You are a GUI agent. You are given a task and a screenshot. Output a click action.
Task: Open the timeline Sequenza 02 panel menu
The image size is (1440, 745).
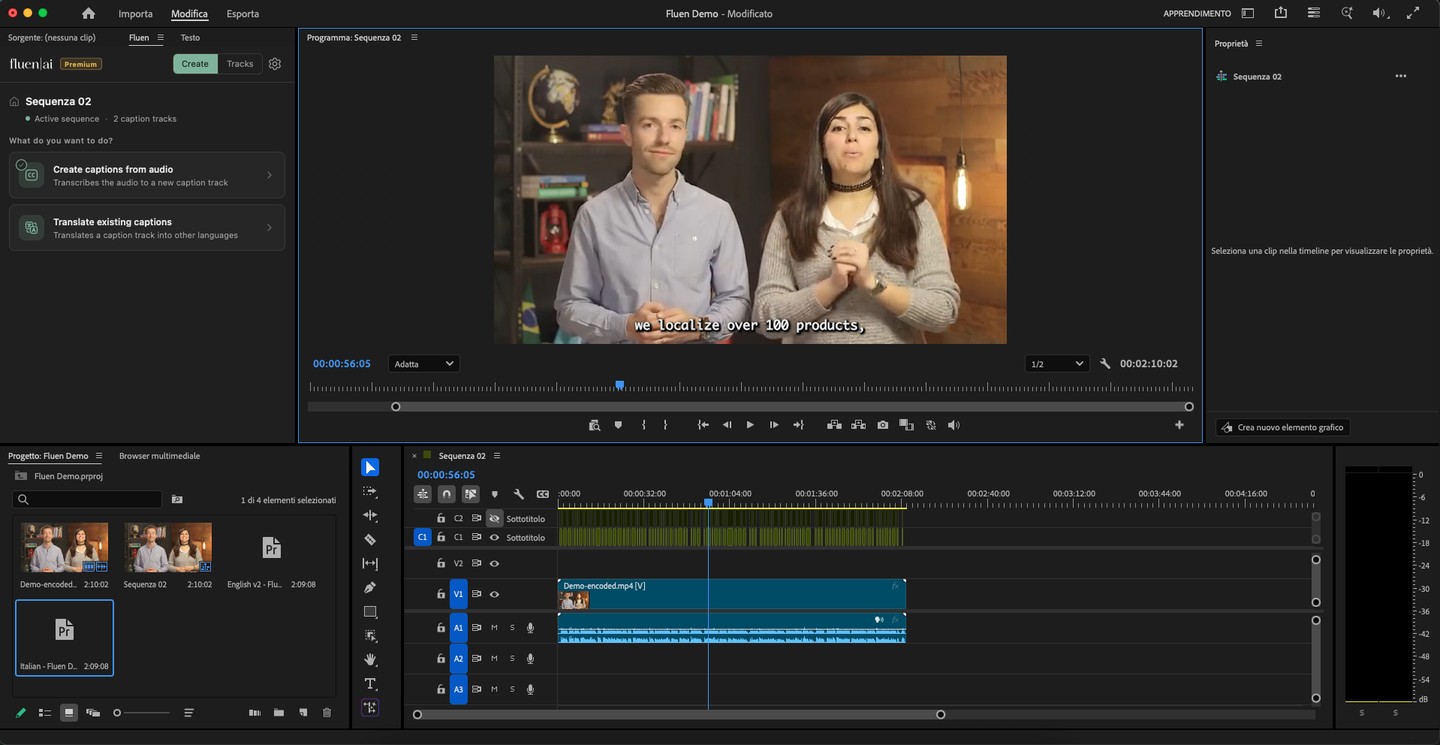coord(497,455)
